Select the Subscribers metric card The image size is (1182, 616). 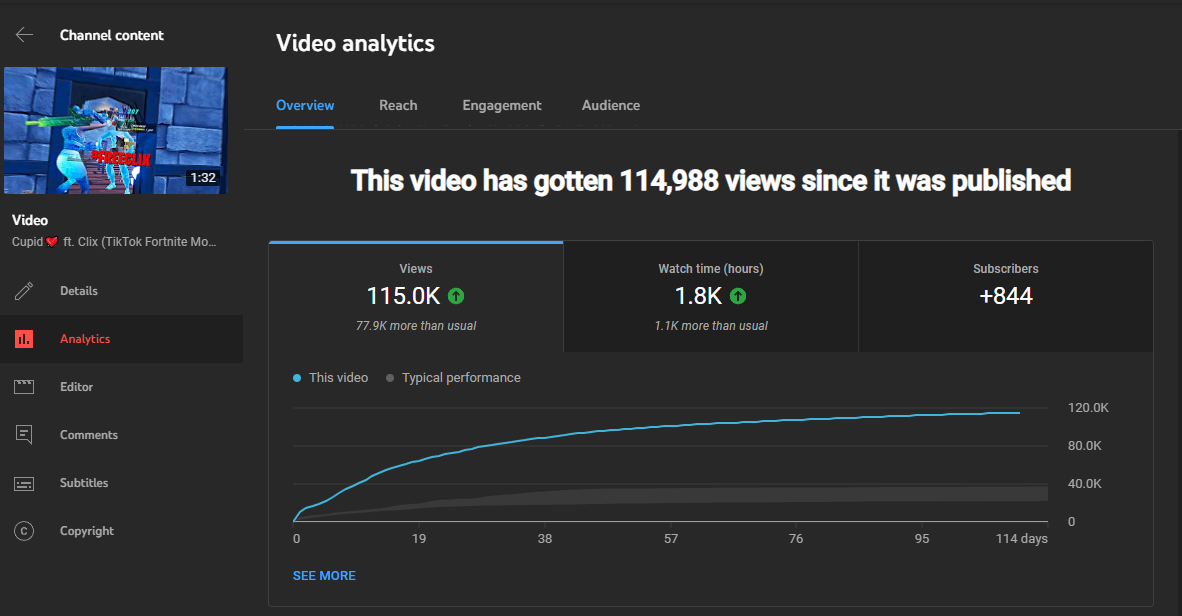(1006, 297)
